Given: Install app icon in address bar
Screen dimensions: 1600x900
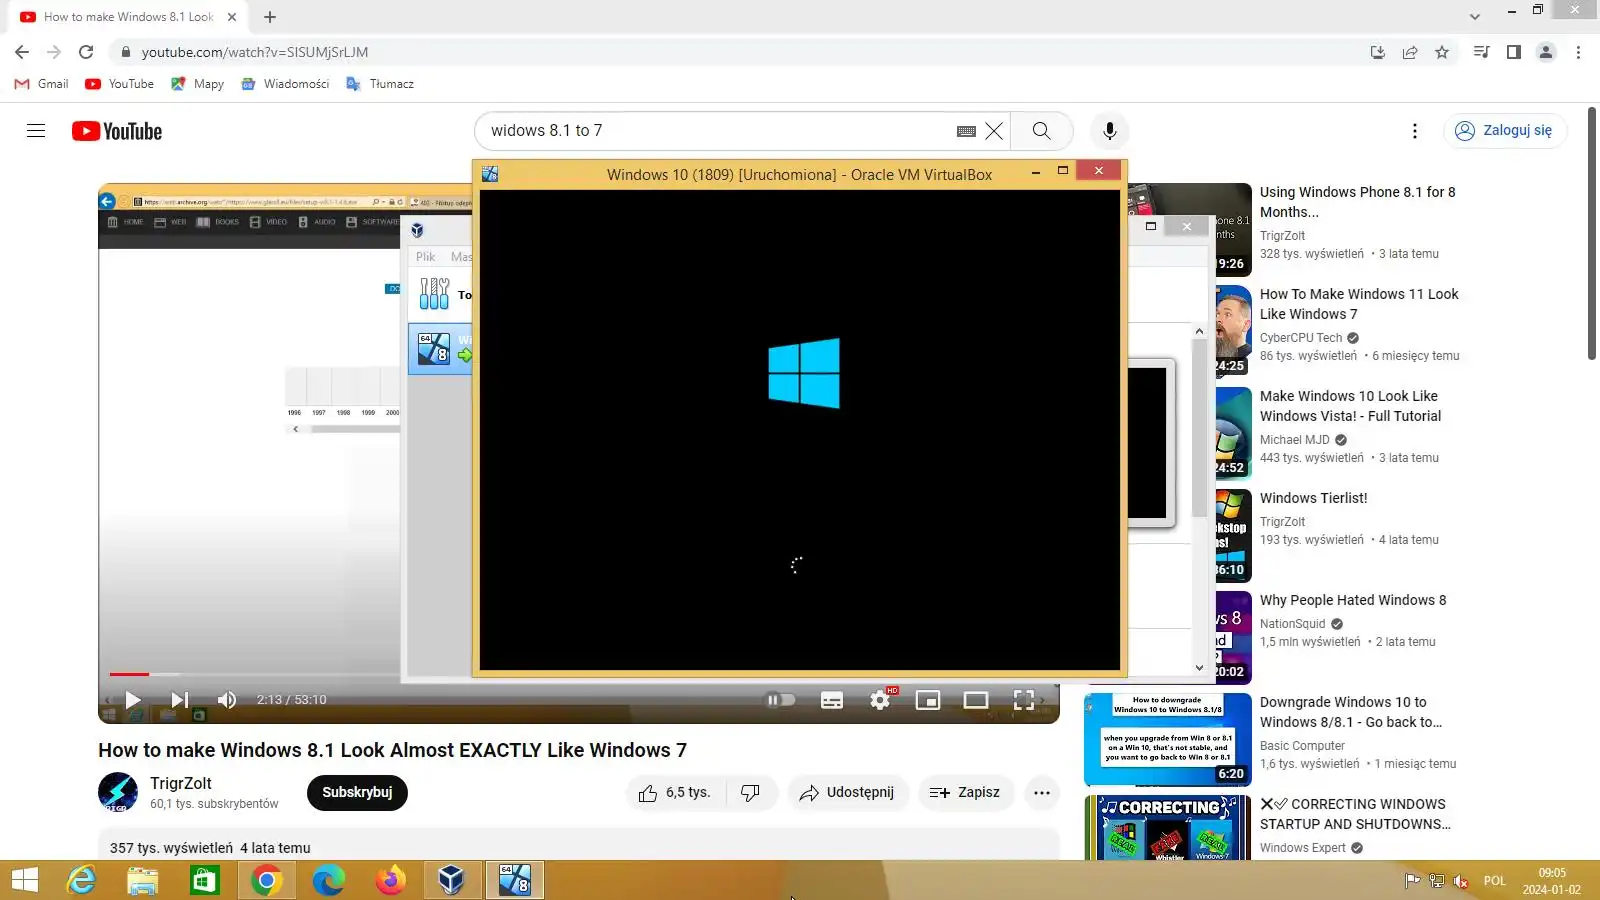Looking at the screenshot, I should (x=1378, y=52).
